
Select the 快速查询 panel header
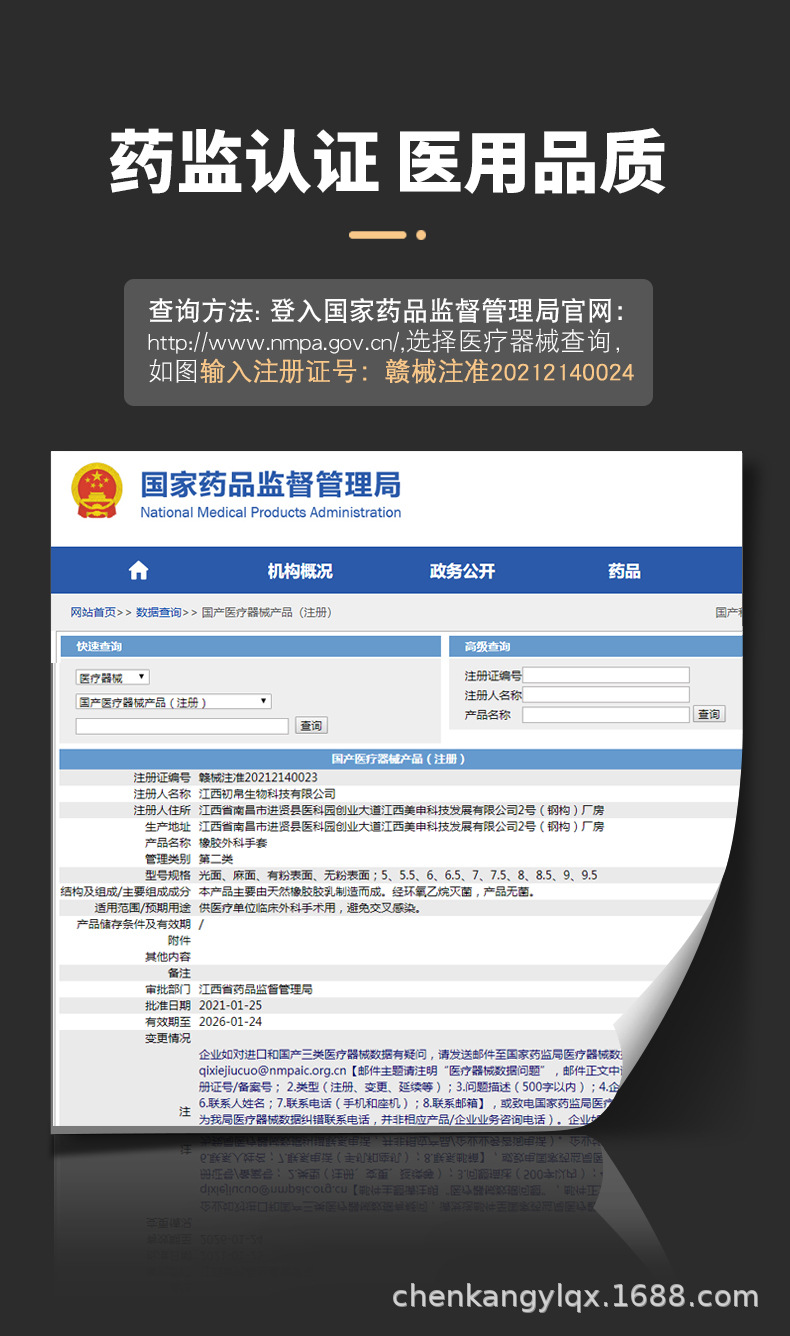tap(250, 647)
